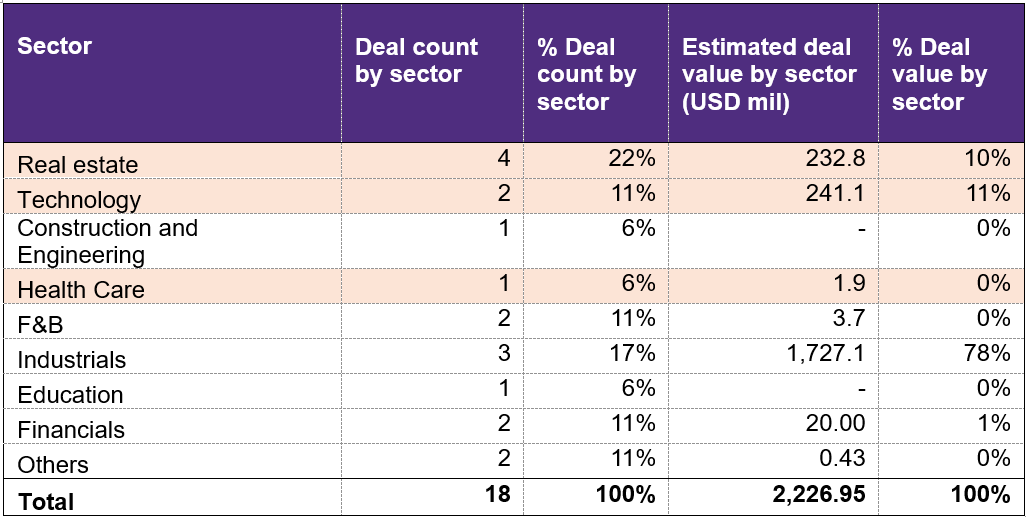Select the Others sector cell
This screenshot has width=1026, height=517.
click(53, 465)
